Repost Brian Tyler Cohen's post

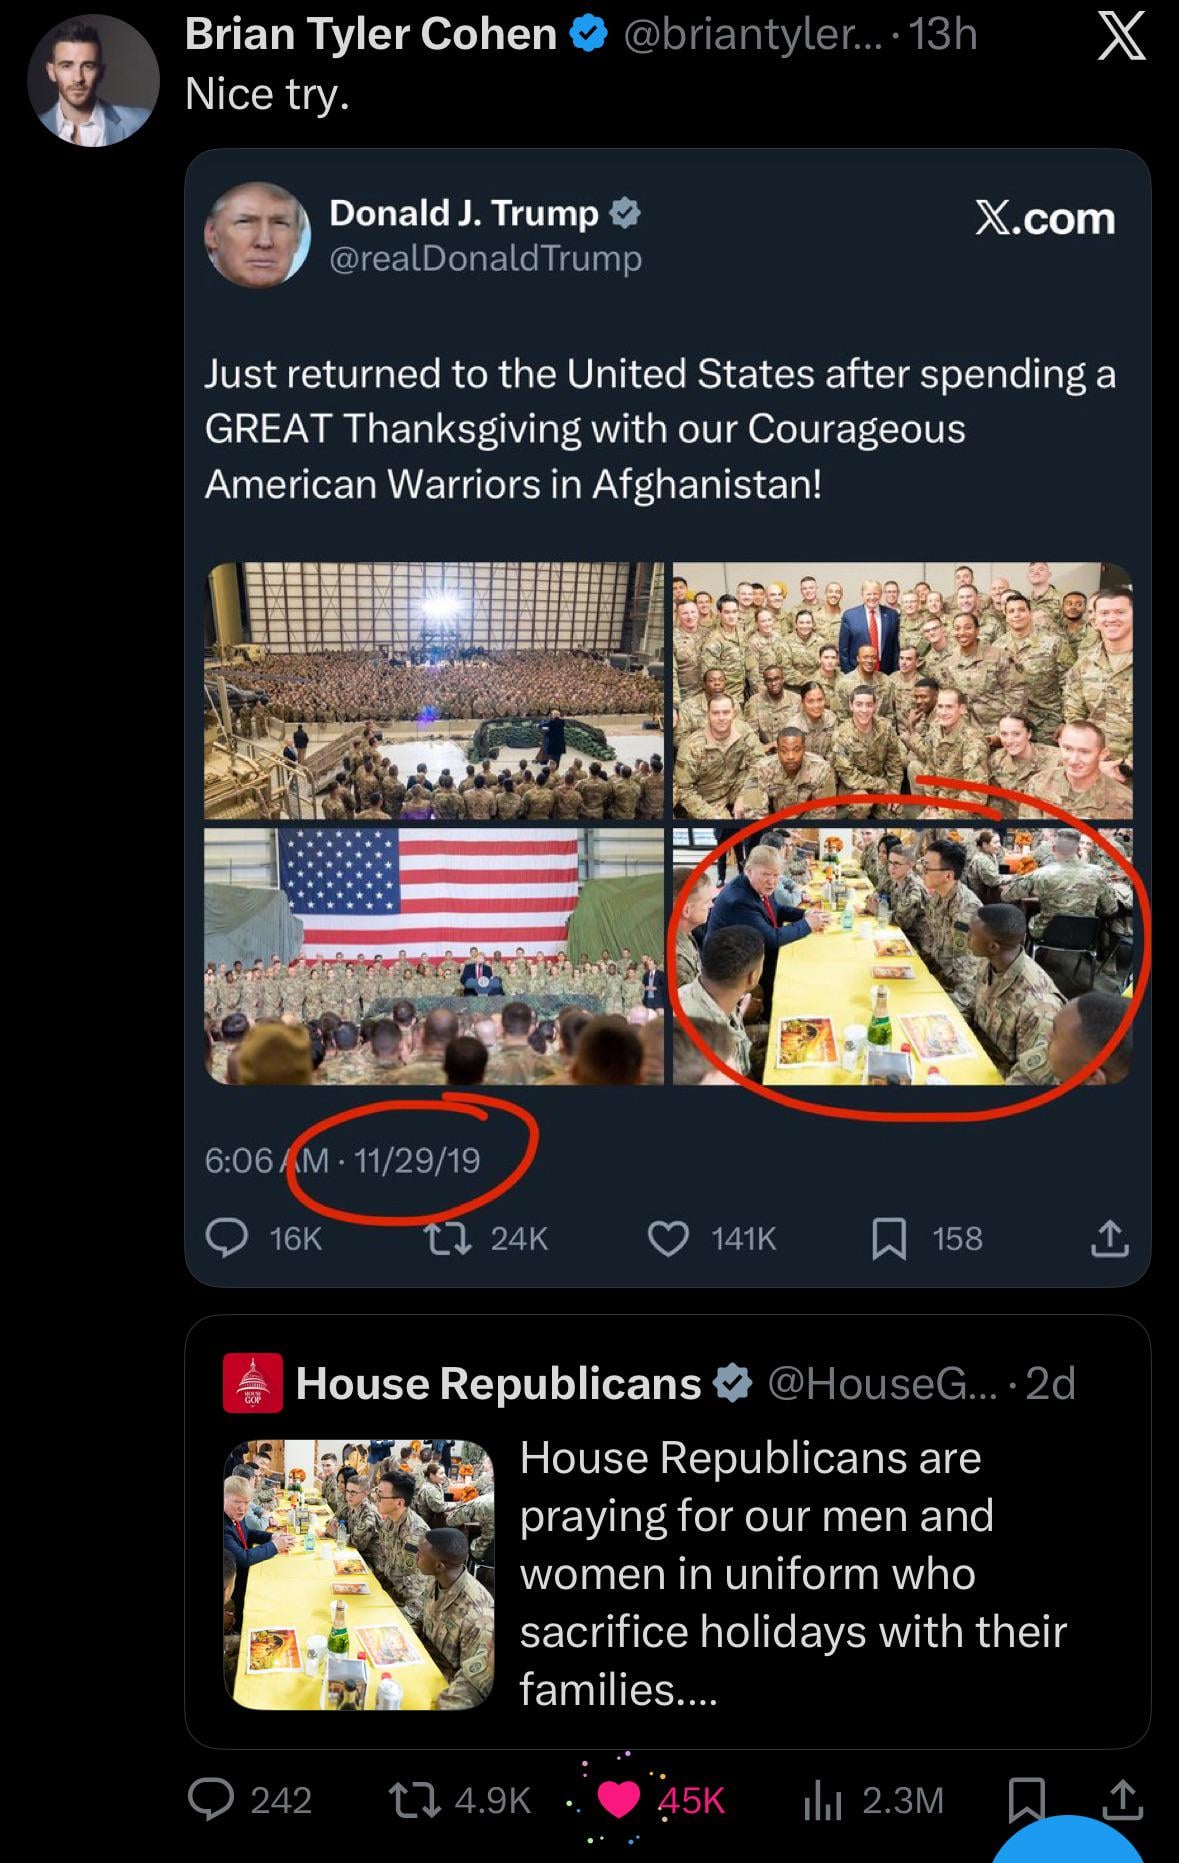pyautogui.click(x=406, y=1800)
